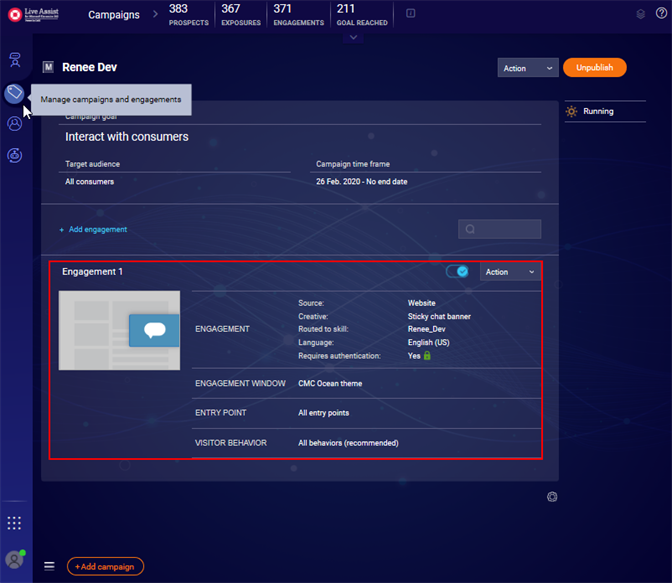Click the Add campaign button
The width and height of the screenshot is (672, 583).
click(106, 567)
